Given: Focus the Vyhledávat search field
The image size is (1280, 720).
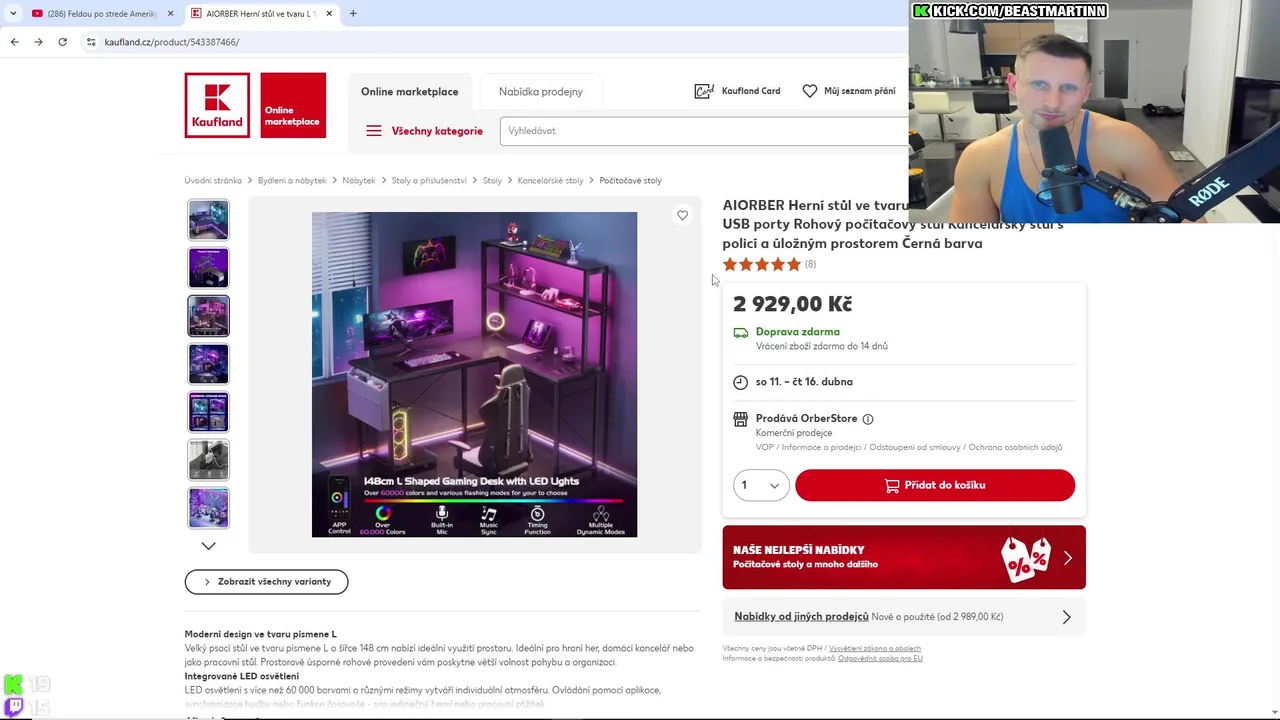Looking at the screenshot, I should [704, 131].
